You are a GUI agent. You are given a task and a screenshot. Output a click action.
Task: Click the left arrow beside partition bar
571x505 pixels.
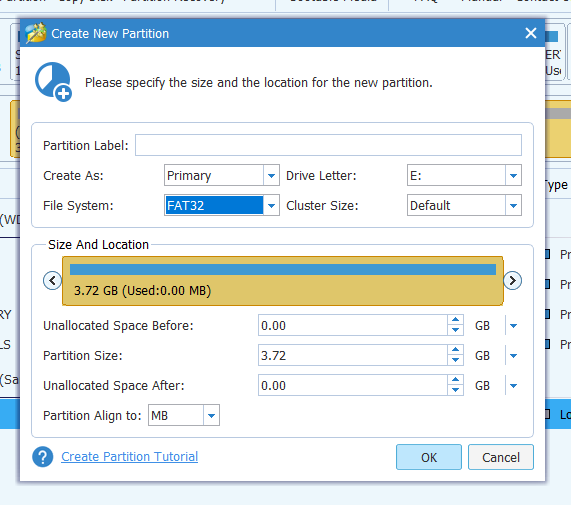(52, 281)
